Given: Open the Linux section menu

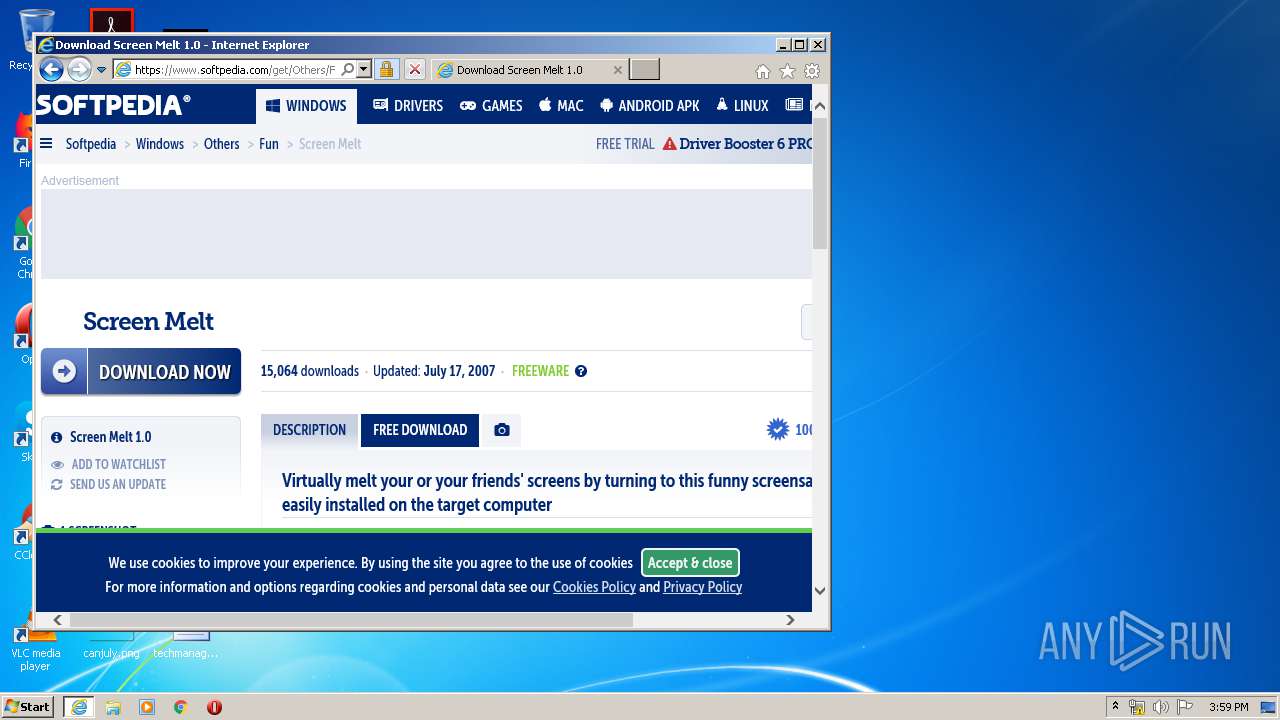Looking at the screenshot, I should (x=742, y=106).
